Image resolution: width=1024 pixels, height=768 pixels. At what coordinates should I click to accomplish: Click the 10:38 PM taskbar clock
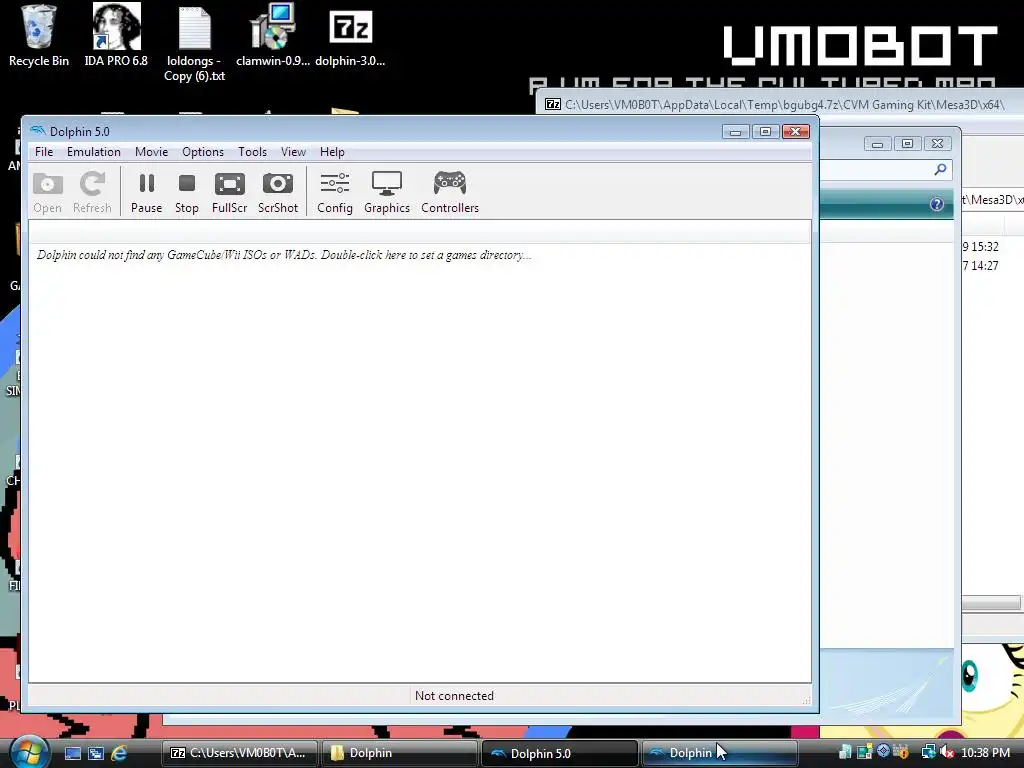click(985, 753)
